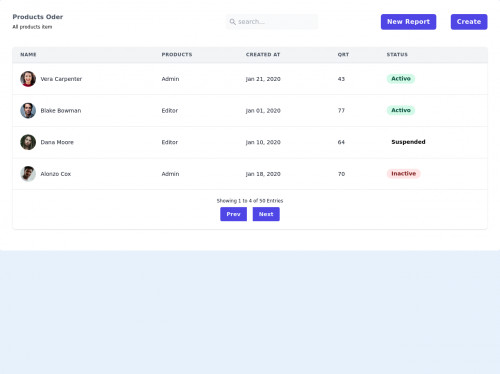Image resolution: width=500 pixels, height=374 pixels.
Task: Click the date Jan 18, 2020
Action: point(263,174)
